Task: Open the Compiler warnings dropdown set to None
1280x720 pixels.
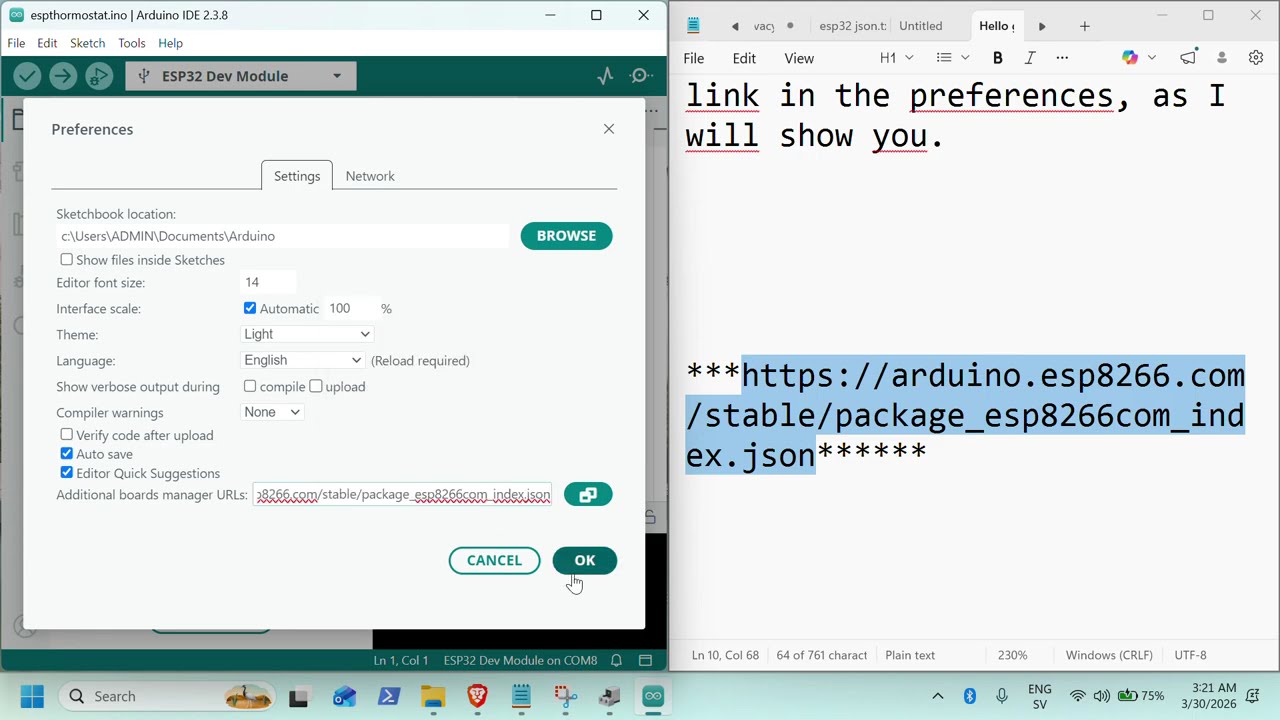Action: [272, 412]
